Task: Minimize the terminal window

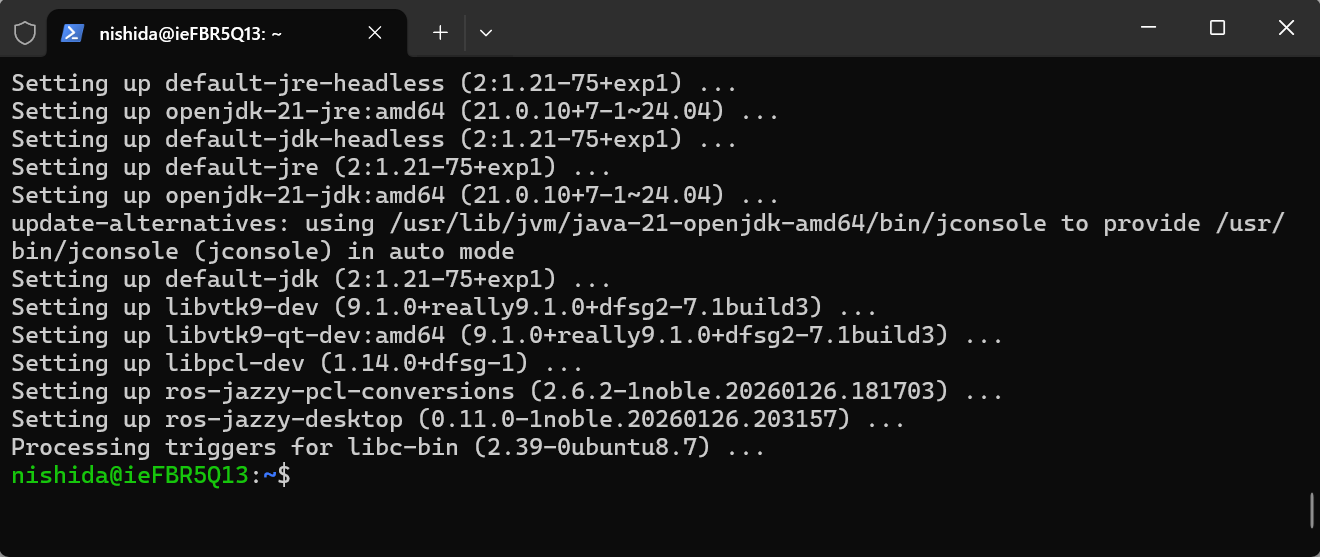Action: click(x=1148, y=28)
